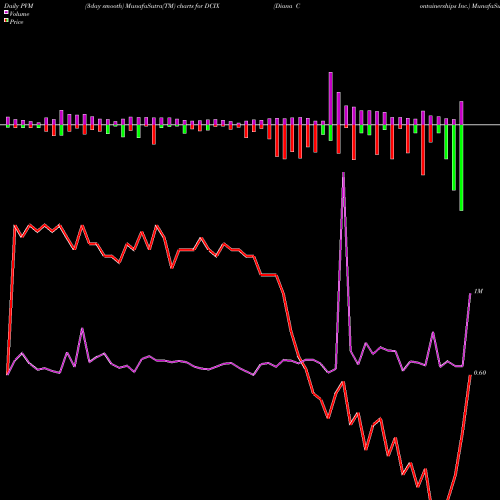
Task: Click the Price legend color swatch
Action: point(6,21)
